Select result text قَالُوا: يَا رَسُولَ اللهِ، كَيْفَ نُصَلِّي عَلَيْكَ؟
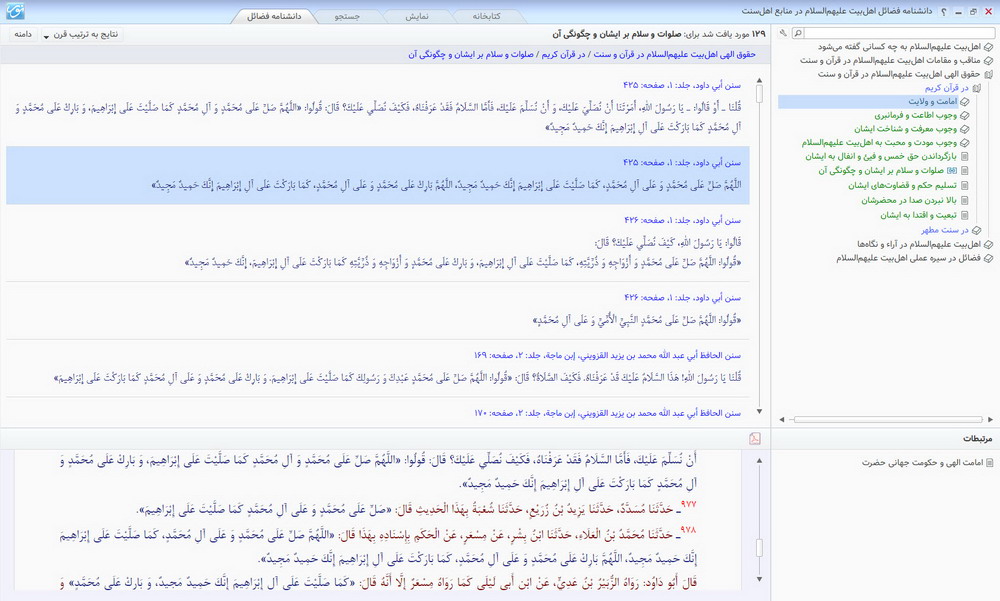 coord(668,242)
